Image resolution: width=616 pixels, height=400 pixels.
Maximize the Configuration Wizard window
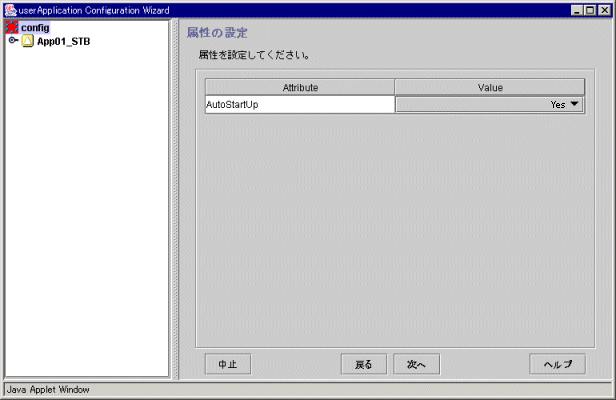click(x=590, y=10)
